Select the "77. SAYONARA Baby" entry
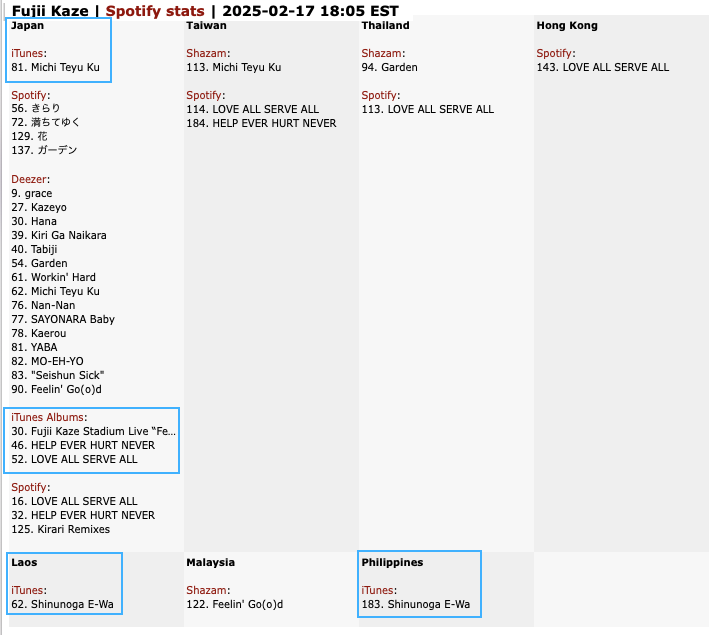711x635 pixels. pos(63,319)
